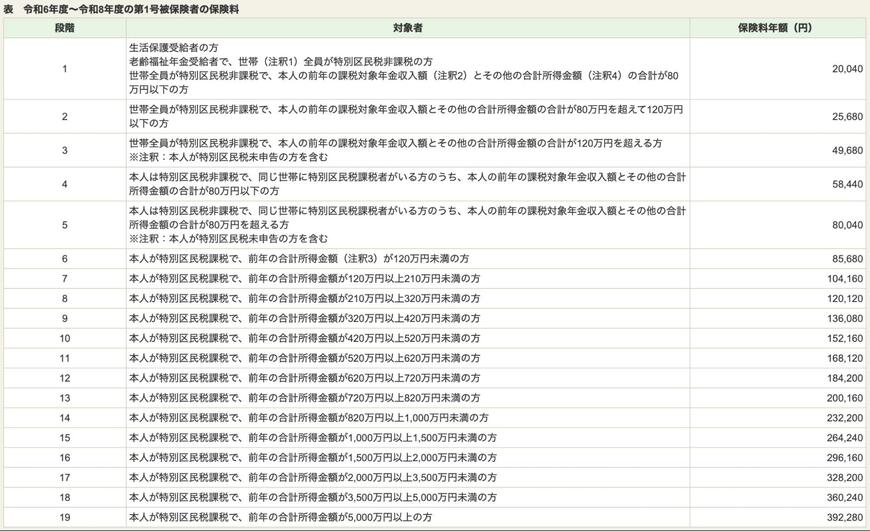Select the 184,200 premium amount
This screenshot has width=870, height=531.
[x=845, y=378]
